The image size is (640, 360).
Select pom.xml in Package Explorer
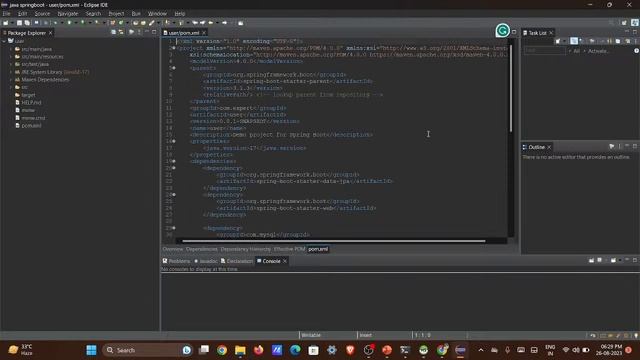click(x=31, y=126)
